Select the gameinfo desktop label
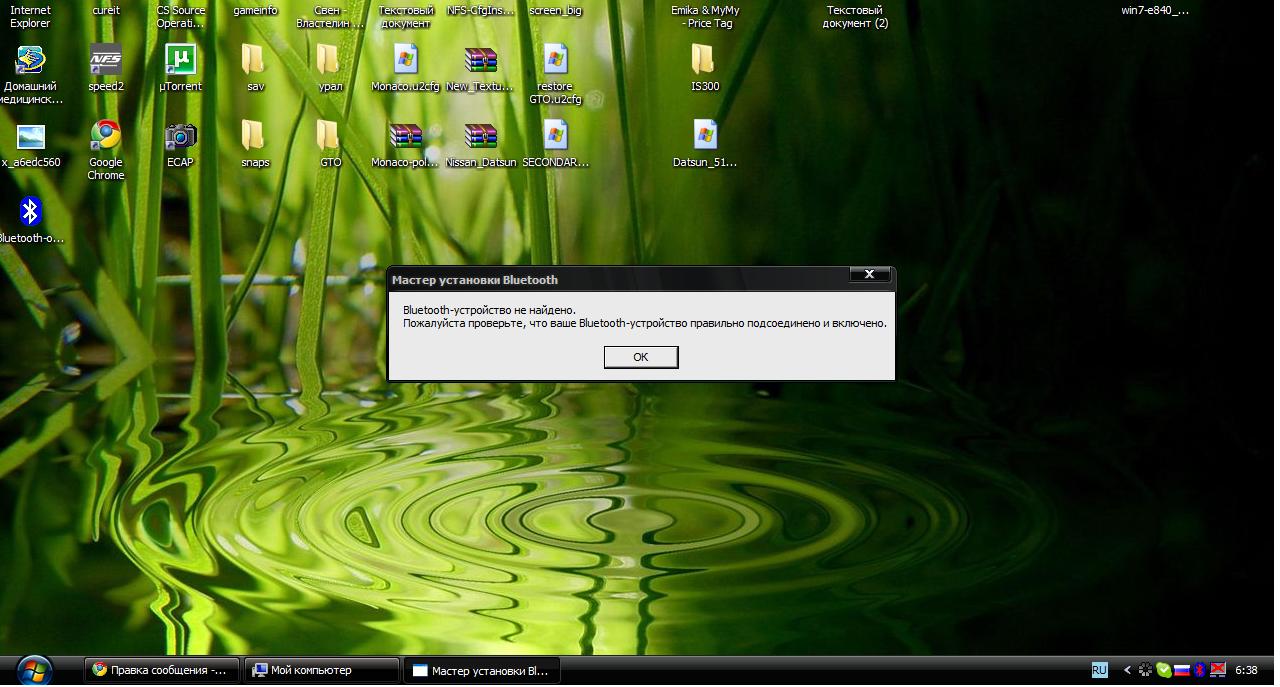 [255, 11]
